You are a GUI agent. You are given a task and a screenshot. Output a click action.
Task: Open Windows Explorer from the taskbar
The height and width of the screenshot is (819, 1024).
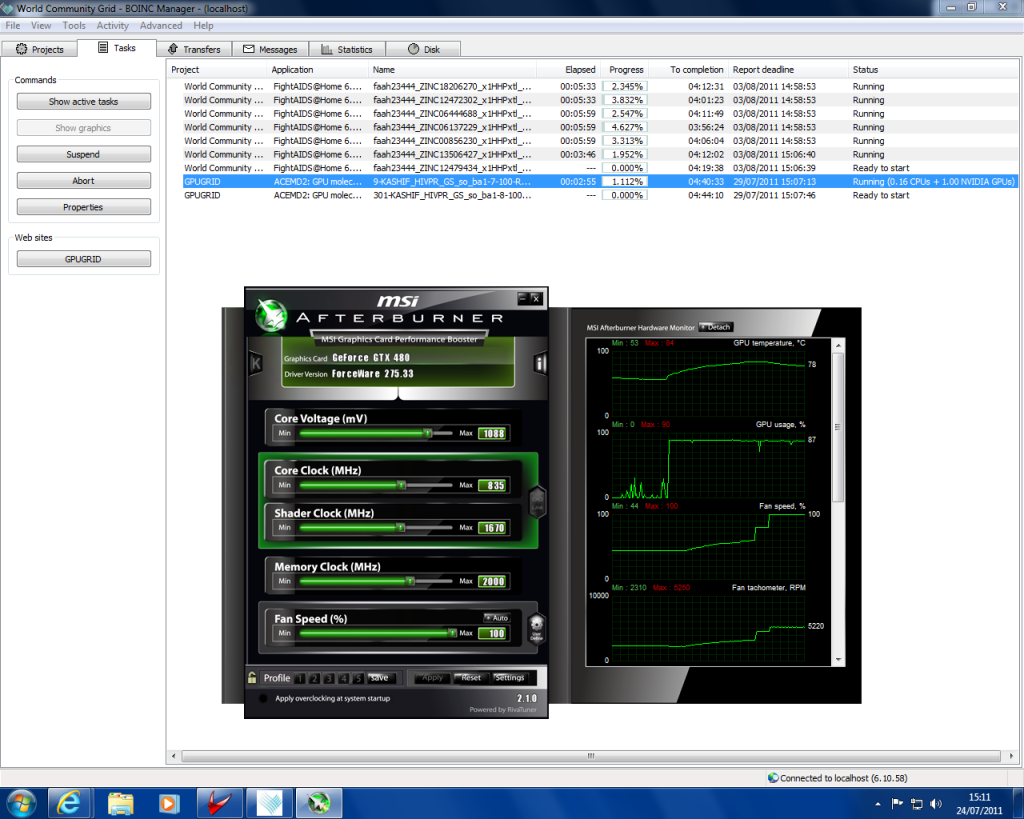[x=121, y=803]
